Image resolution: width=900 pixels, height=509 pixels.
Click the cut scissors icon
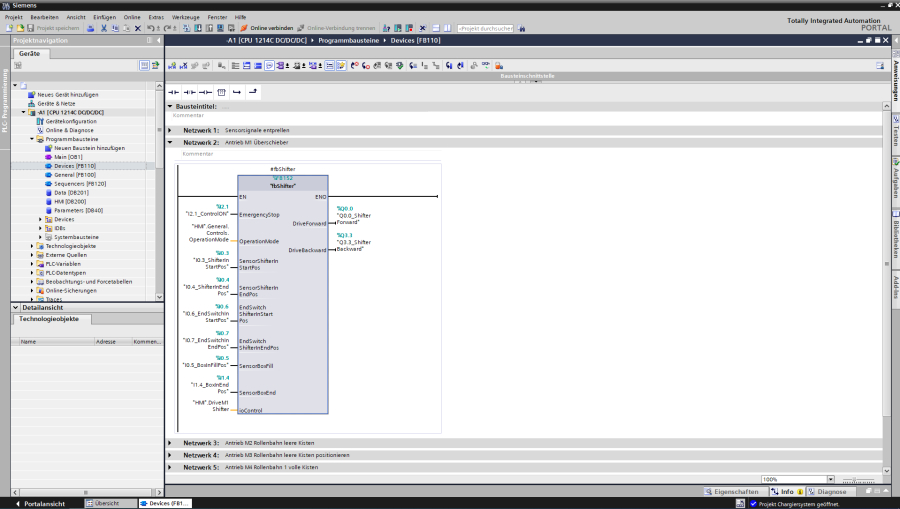(104, 28)
